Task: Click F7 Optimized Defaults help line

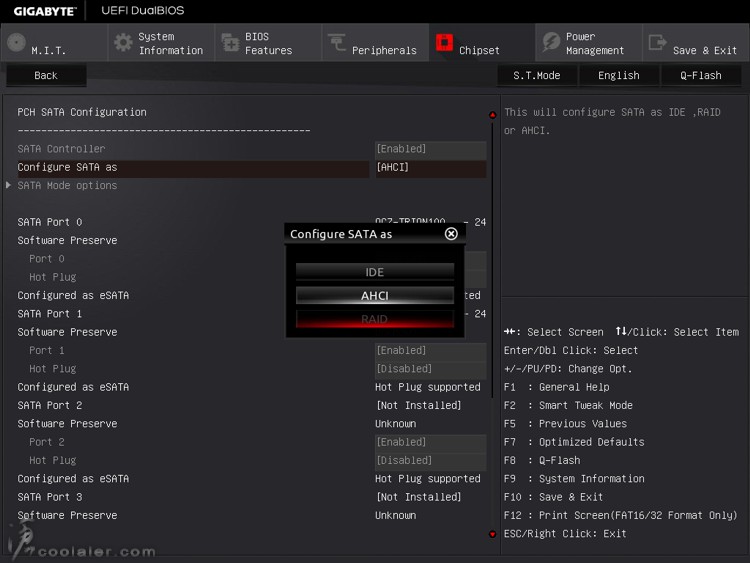Action: (x=574, y=442)
